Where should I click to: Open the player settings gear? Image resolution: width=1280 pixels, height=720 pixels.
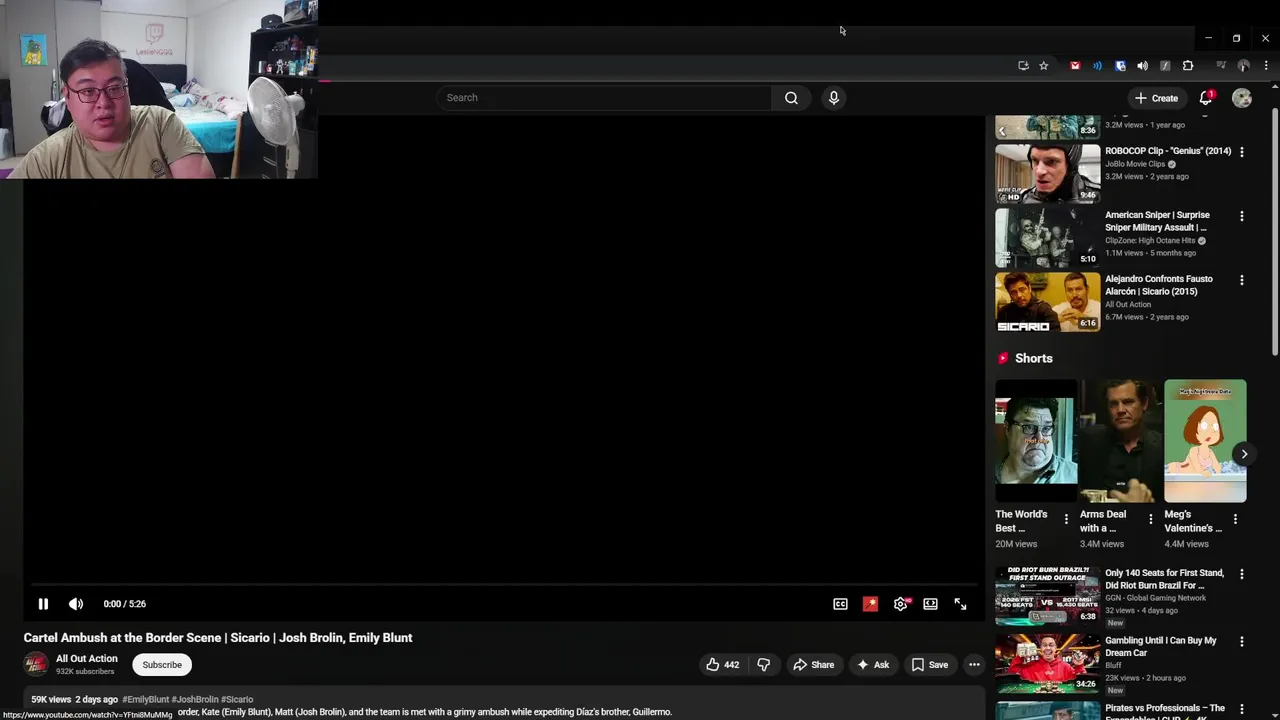tap(900, 604)
